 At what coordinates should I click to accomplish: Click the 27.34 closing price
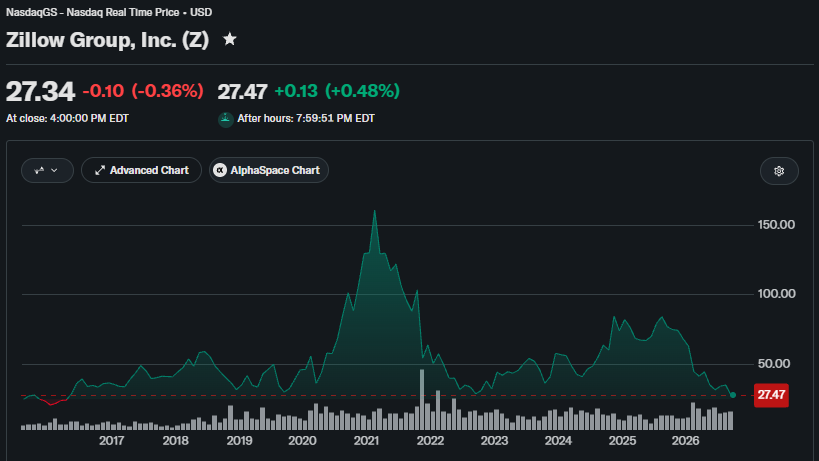coord(40,91)
